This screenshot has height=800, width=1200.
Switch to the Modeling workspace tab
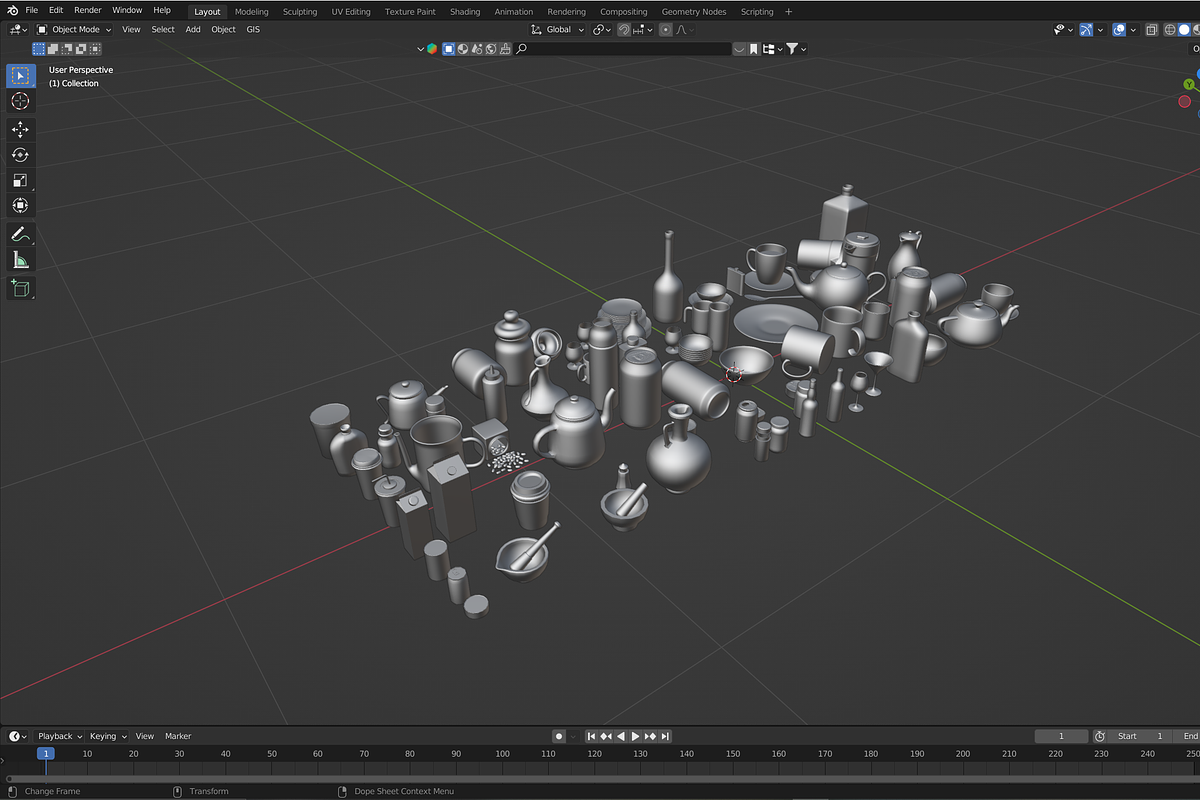tap(252, 12)
